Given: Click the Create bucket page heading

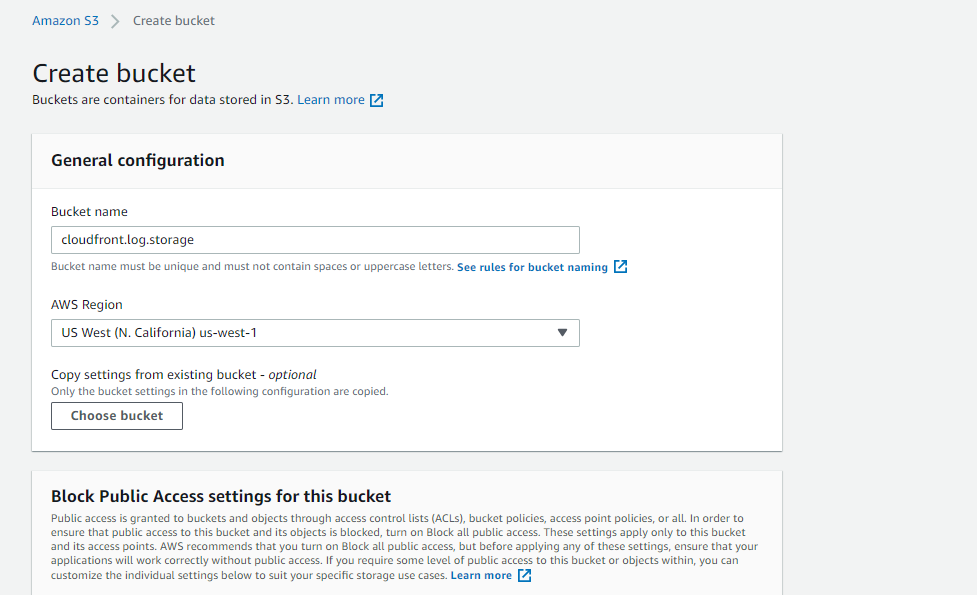Looking at the screenshot, I should [114, 73].
